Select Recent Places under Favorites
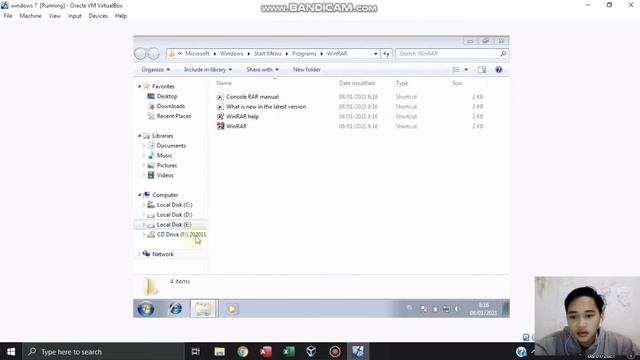The image size is (640, 360). click(173, 116)
